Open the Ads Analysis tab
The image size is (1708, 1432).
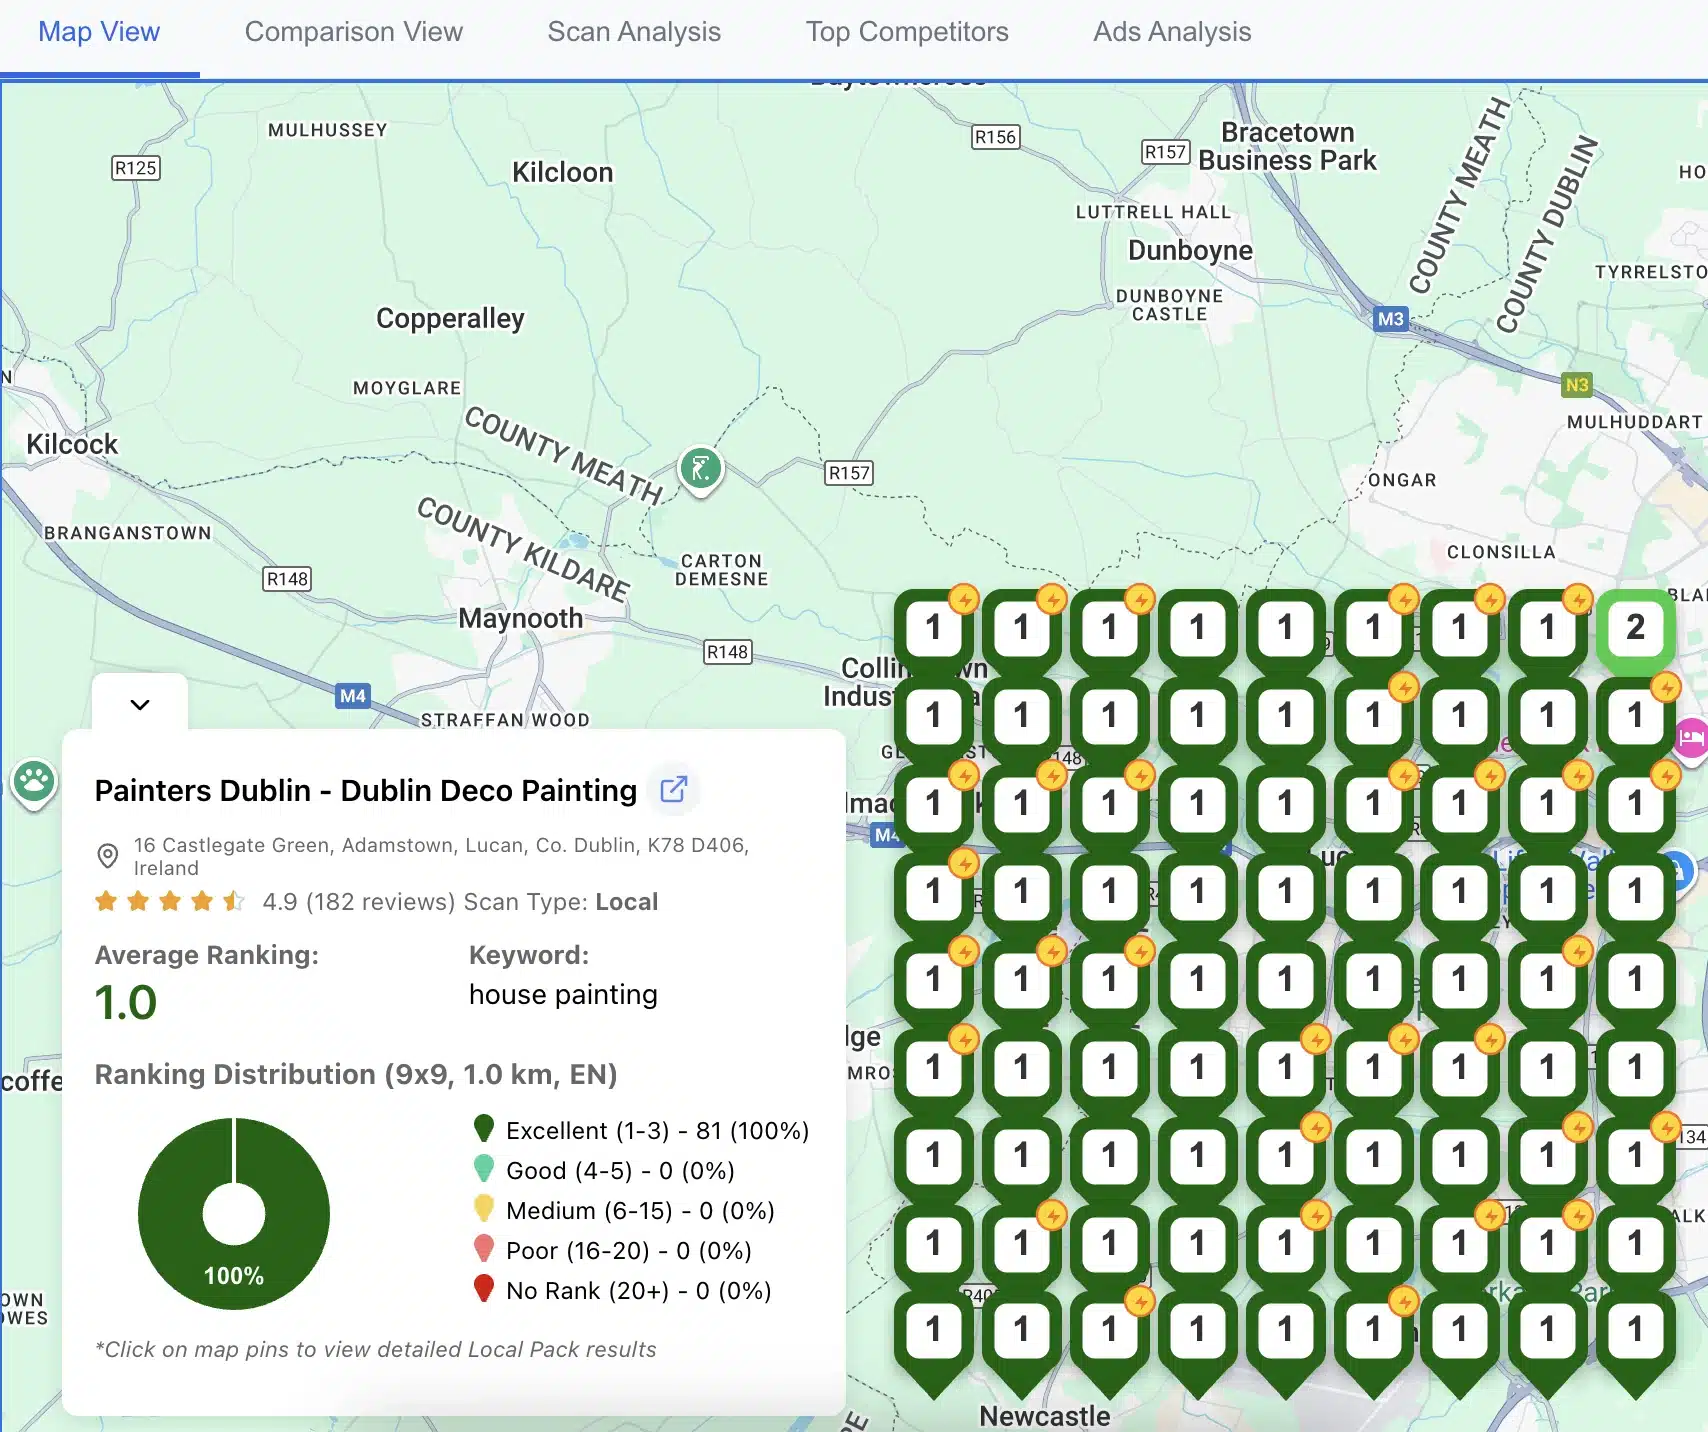tap(1171, 31)
